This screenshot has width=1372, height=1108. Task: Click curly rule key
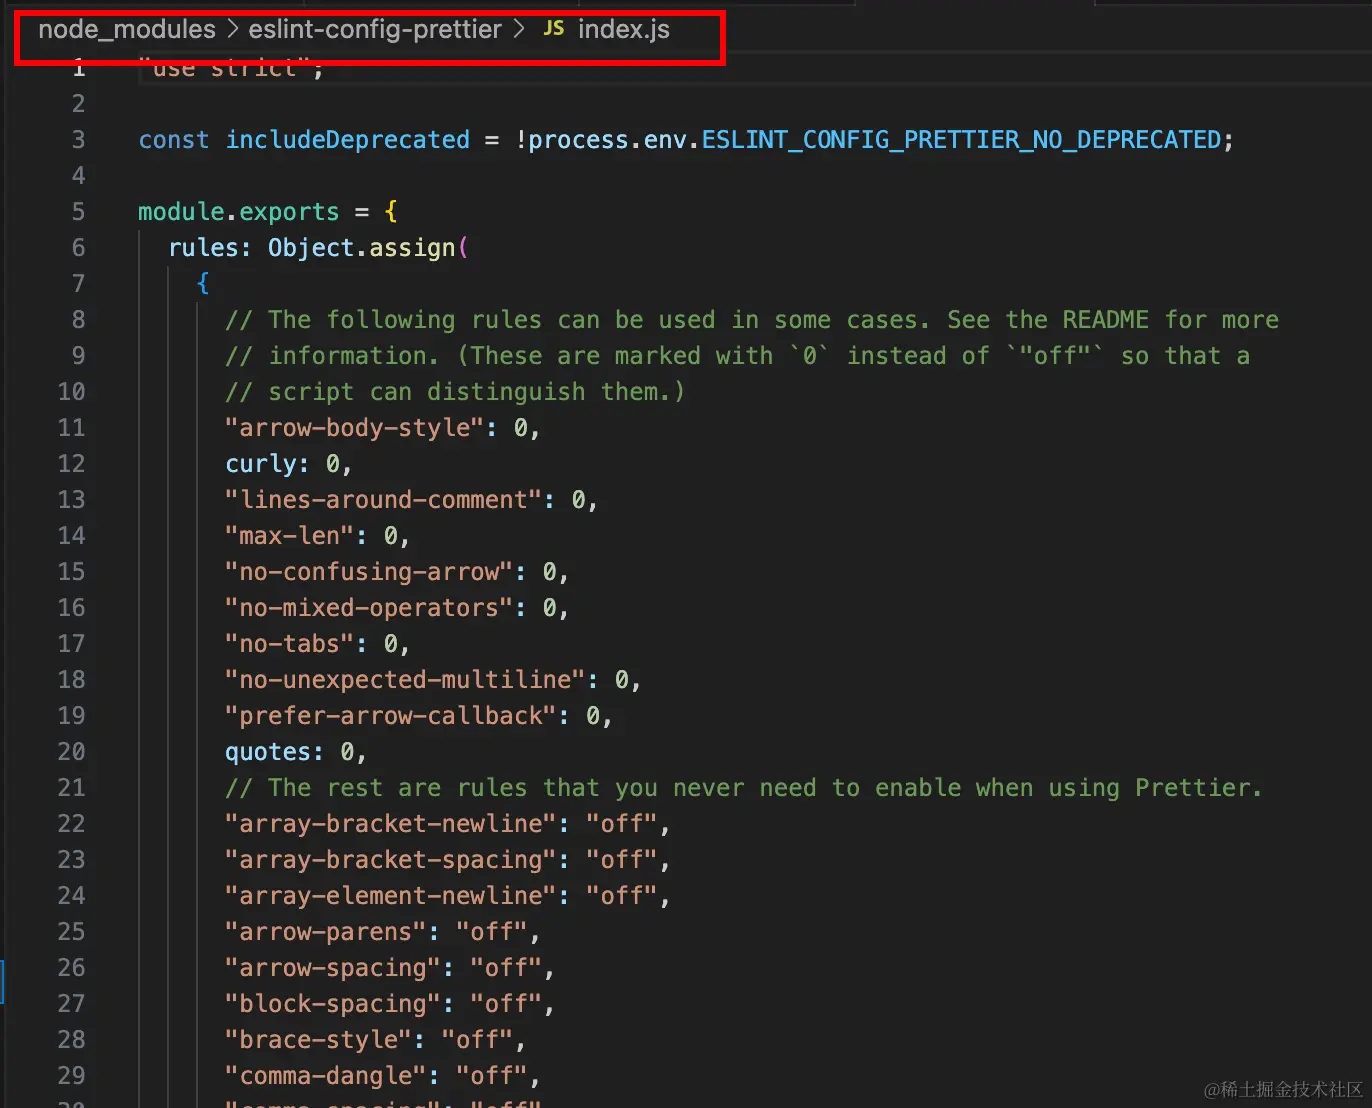[260, 464]
